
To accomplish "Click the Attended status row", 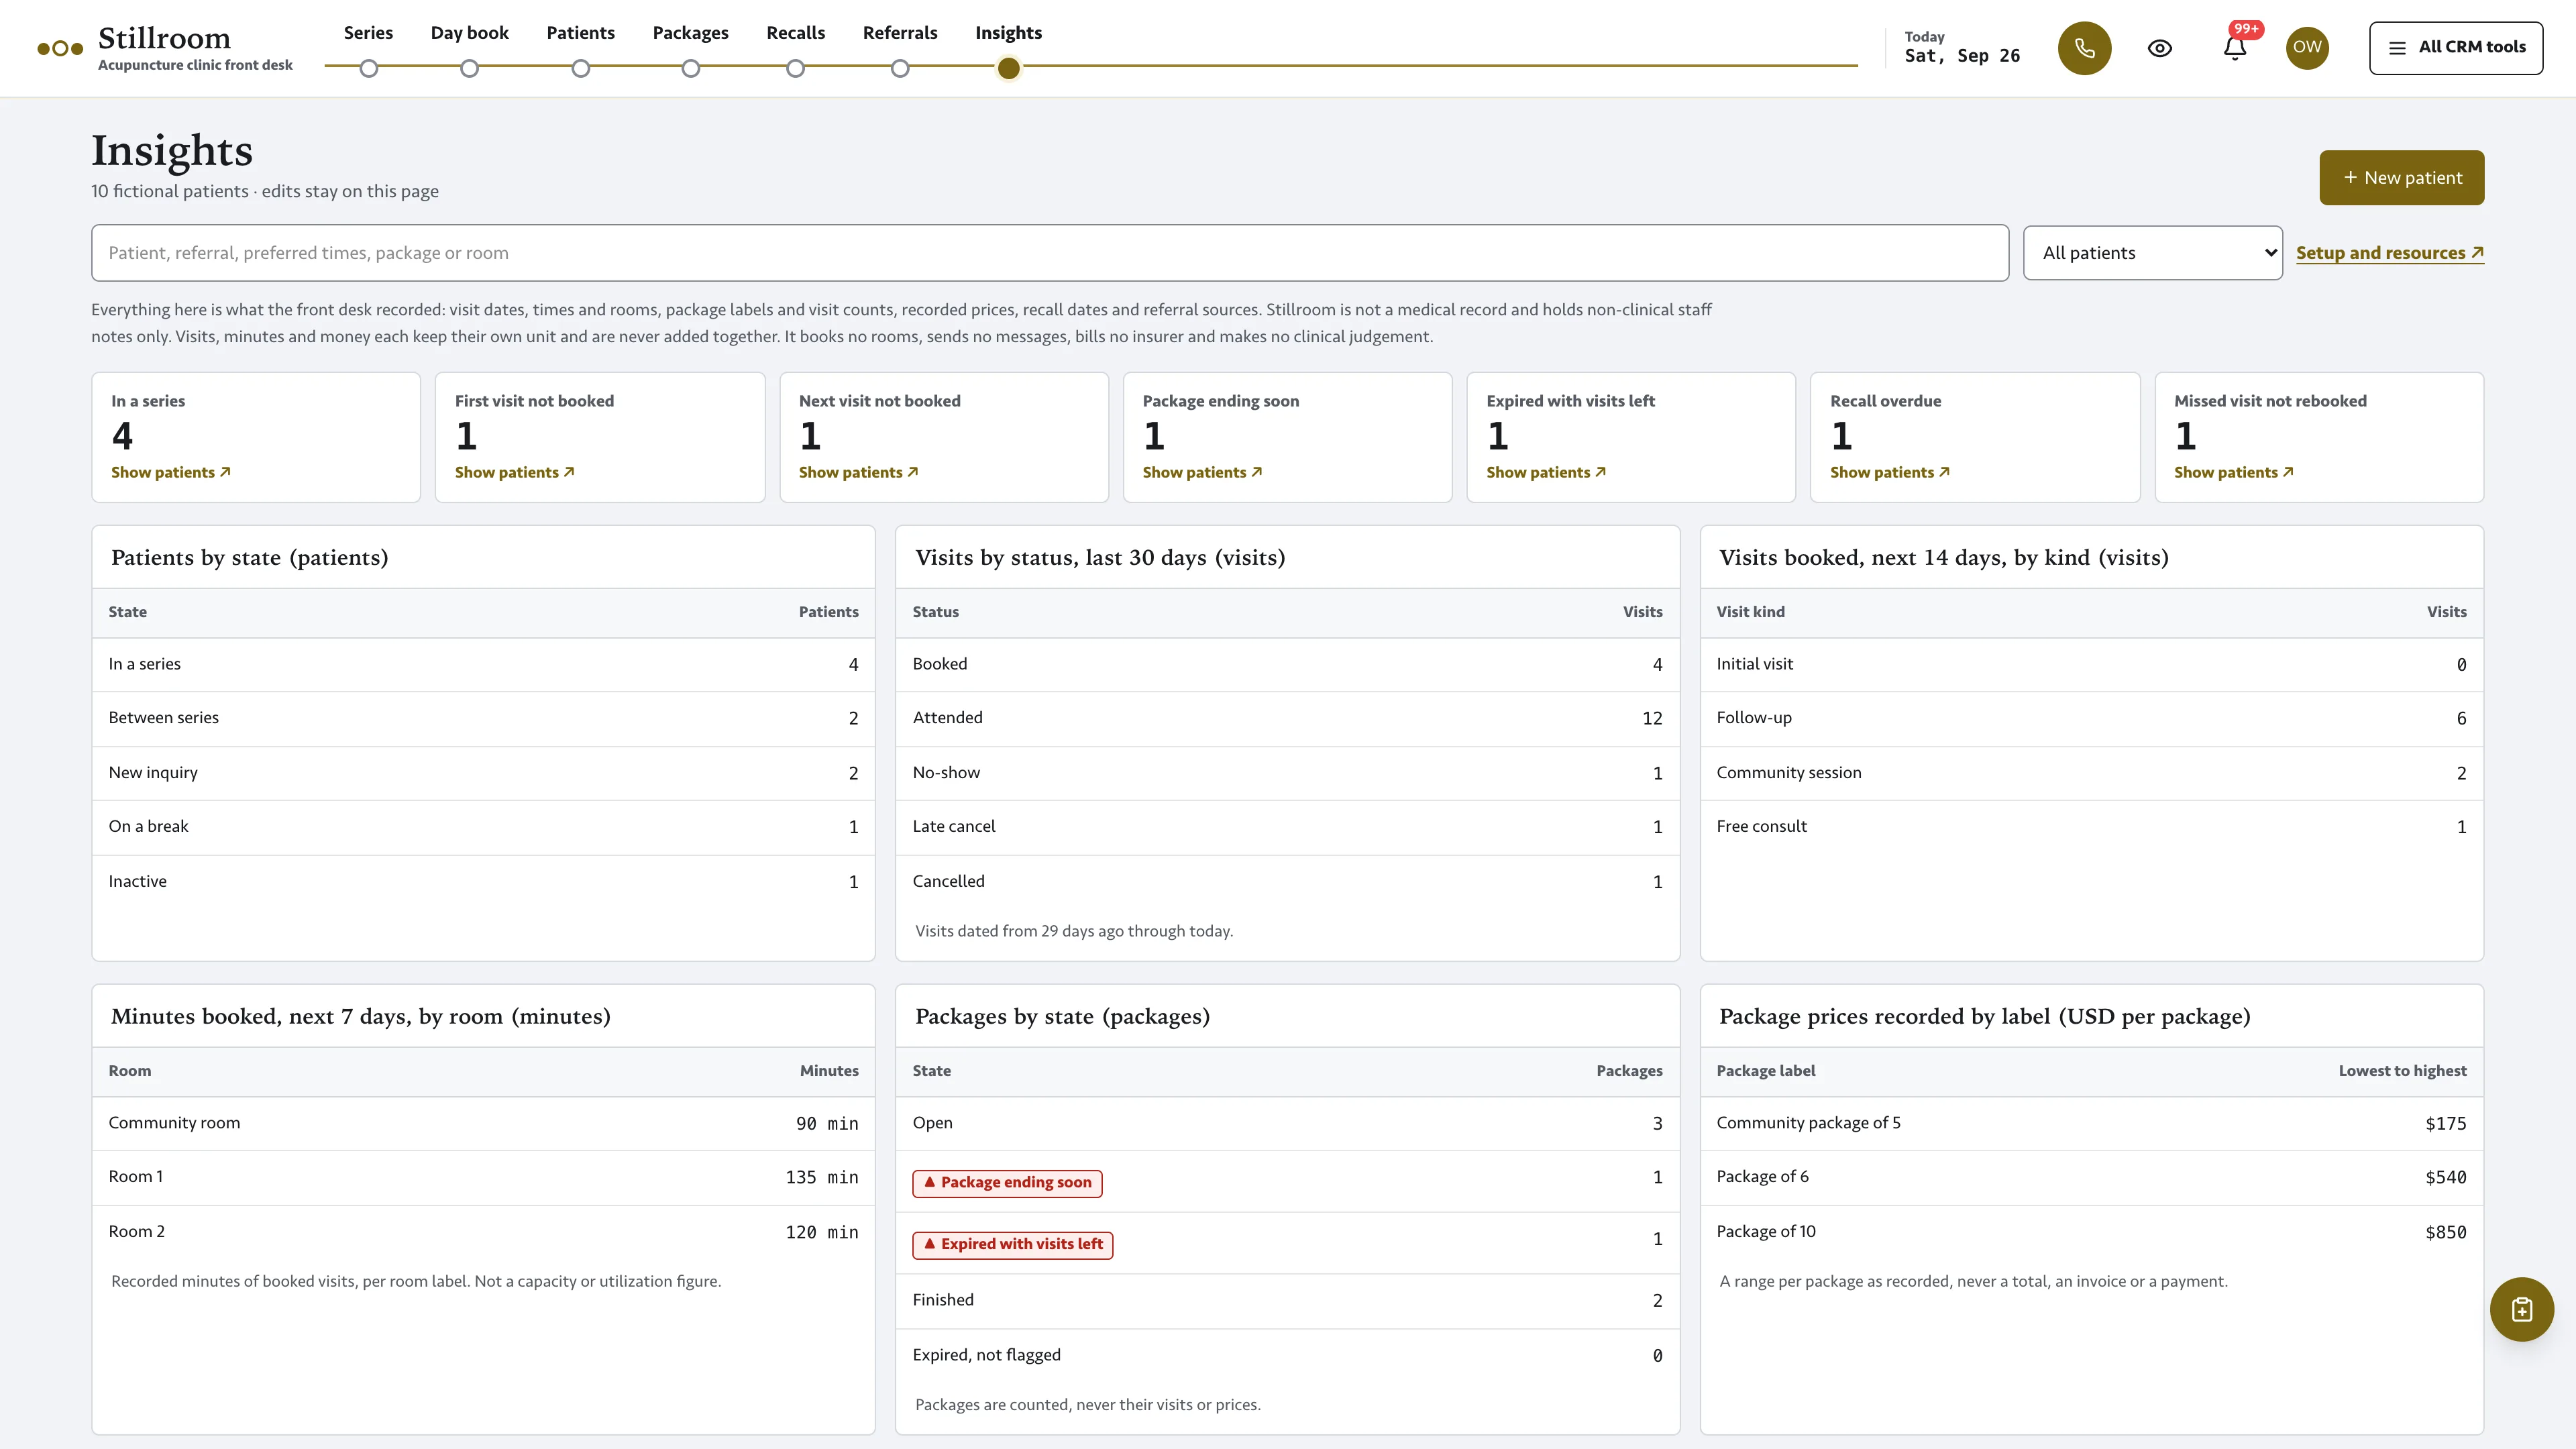I will click(1287, 718).
